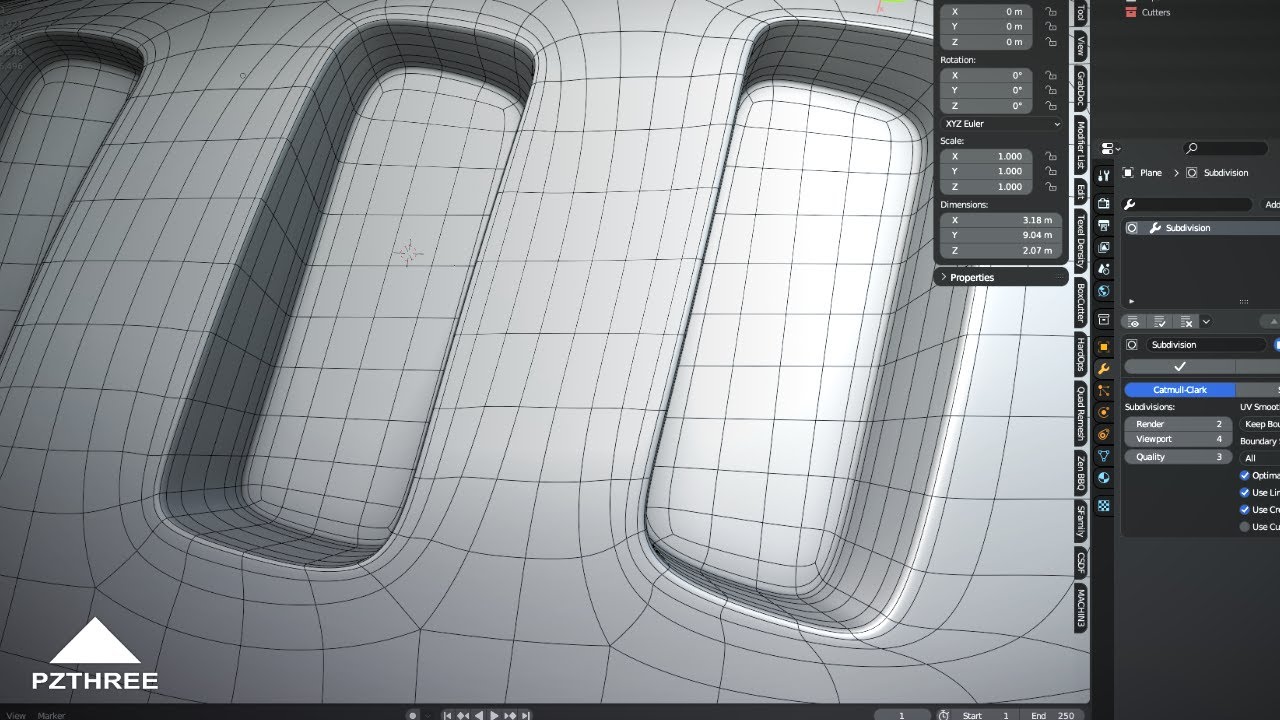
Task: Click the modifier name field Subdivision
Action: point(1207,345)
